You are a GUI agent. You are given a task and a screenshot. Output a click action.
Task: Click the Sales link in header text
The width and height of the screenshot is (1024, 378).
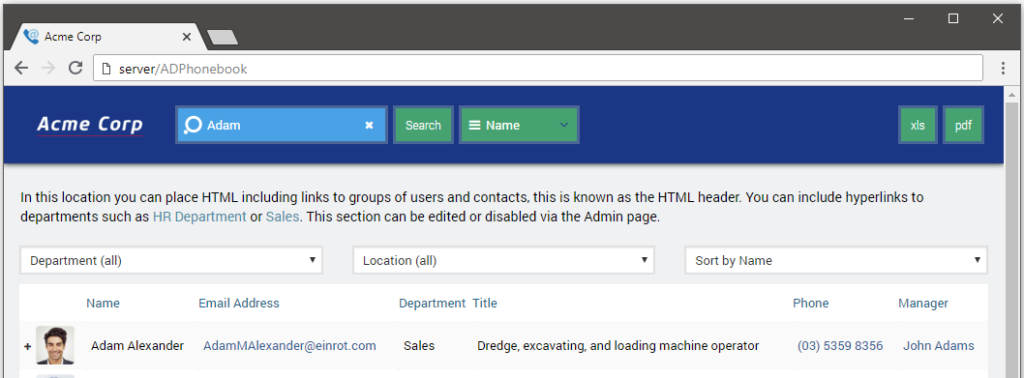pos(282,217)
